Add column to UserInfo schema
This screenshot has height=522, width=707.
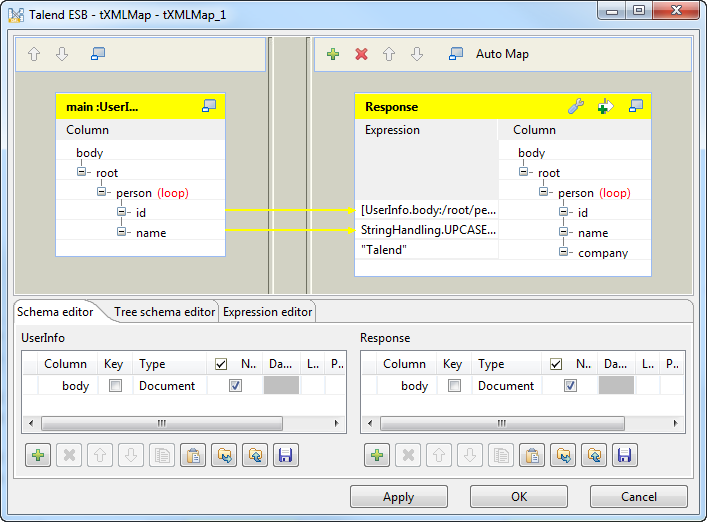38,455
